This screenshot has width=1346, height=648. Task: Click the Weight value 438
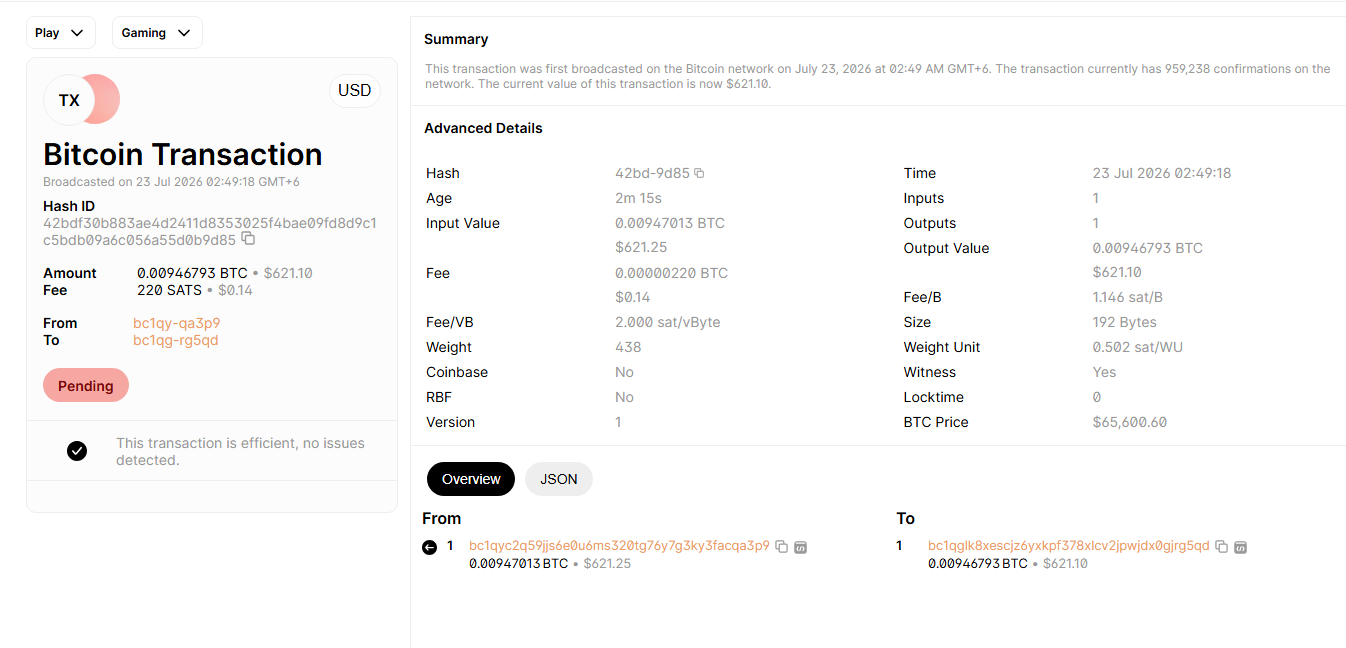click(628, 347)
